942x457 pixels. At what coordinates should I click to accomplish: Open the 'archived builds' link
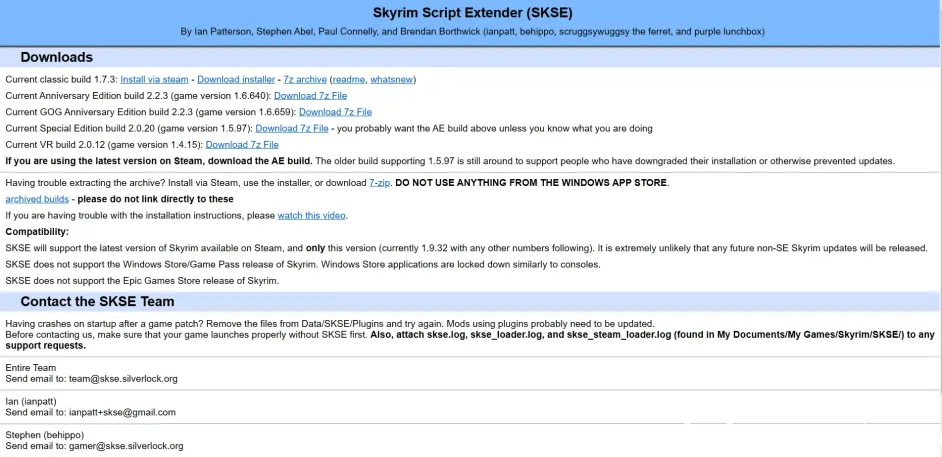[x=37, y=199]
